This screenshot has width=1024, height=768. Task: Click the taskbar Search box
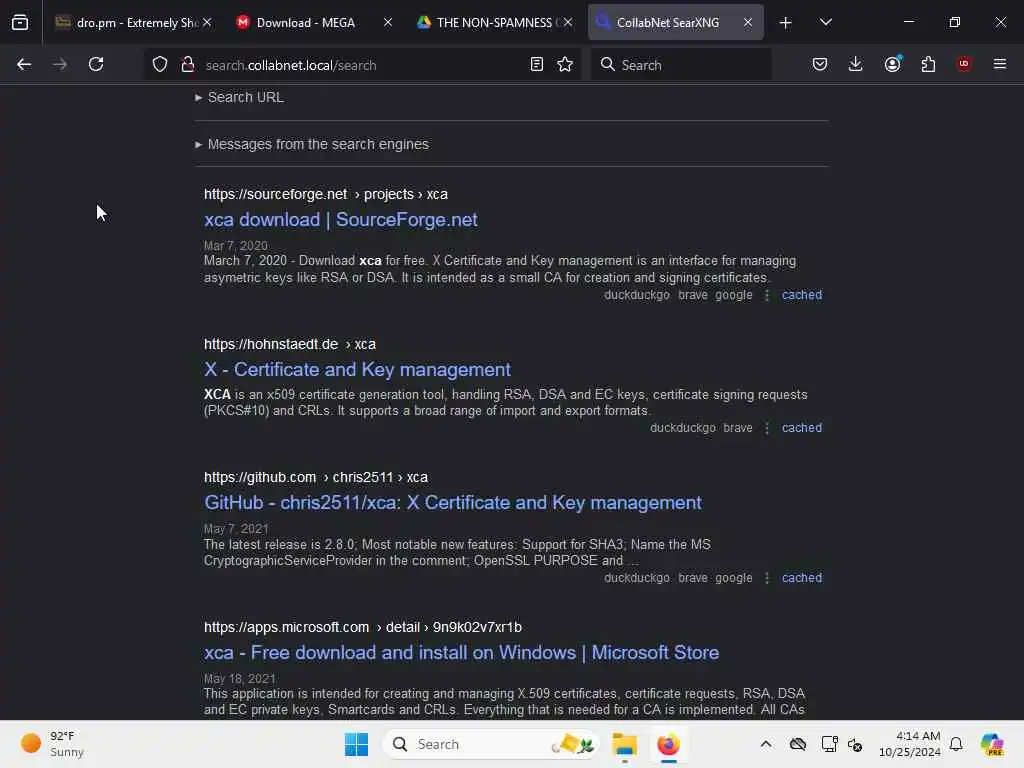[490, 744]
